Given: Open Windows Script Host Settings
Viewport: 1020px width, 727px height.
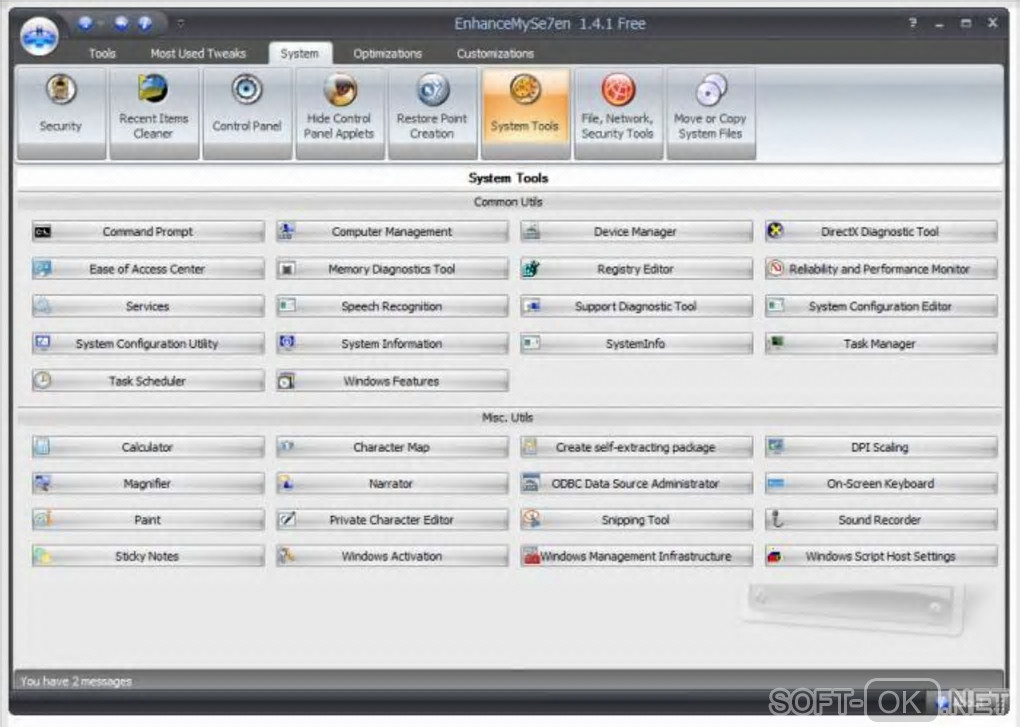Looking at the screenshot, I should [880, 556].
